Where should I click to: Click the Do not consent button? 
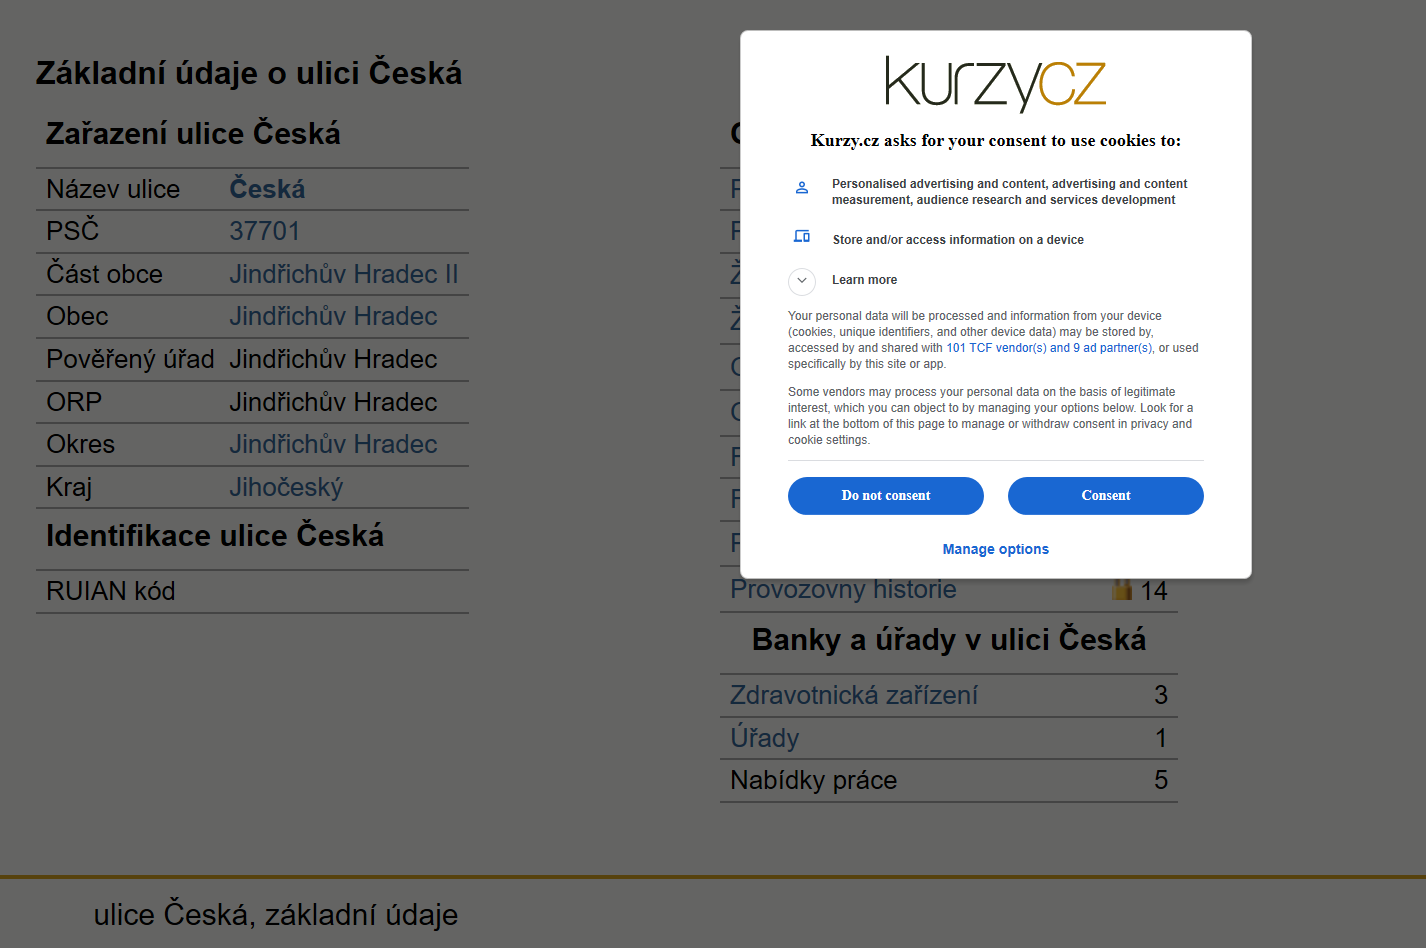(886, 496)
